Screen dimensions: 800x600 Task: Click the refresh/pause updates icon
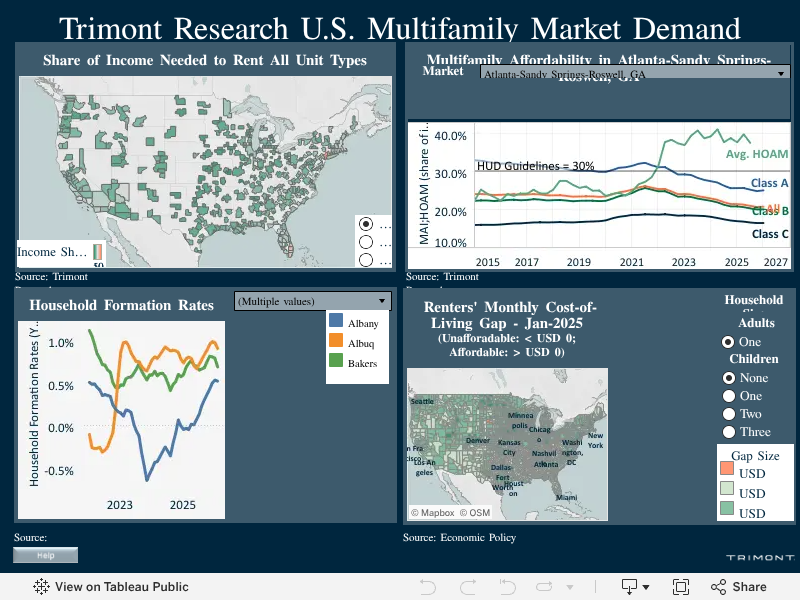(x=544, y=587)
